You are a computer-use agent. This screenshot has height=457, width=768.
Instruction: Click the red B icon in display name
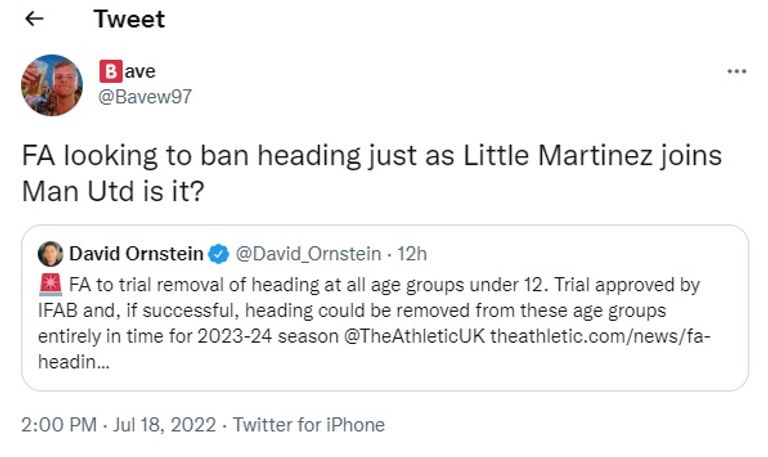point(110,72)
